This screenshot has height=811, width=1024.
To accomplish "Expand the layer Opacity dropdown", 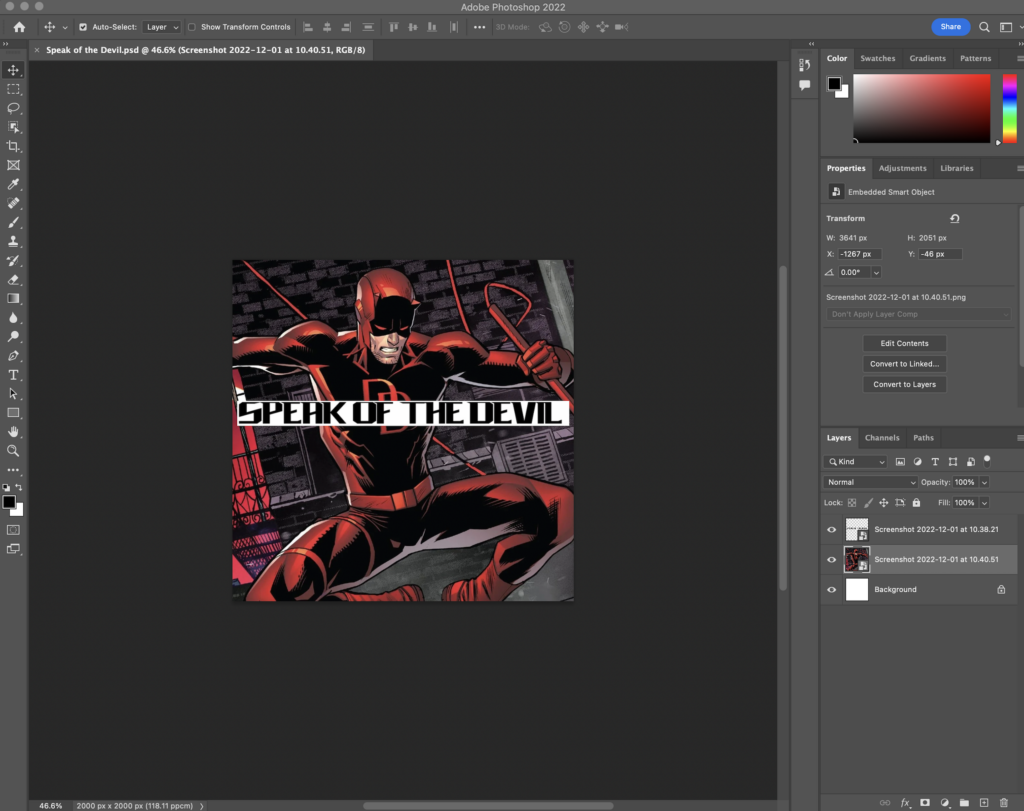I will point(984,482).
